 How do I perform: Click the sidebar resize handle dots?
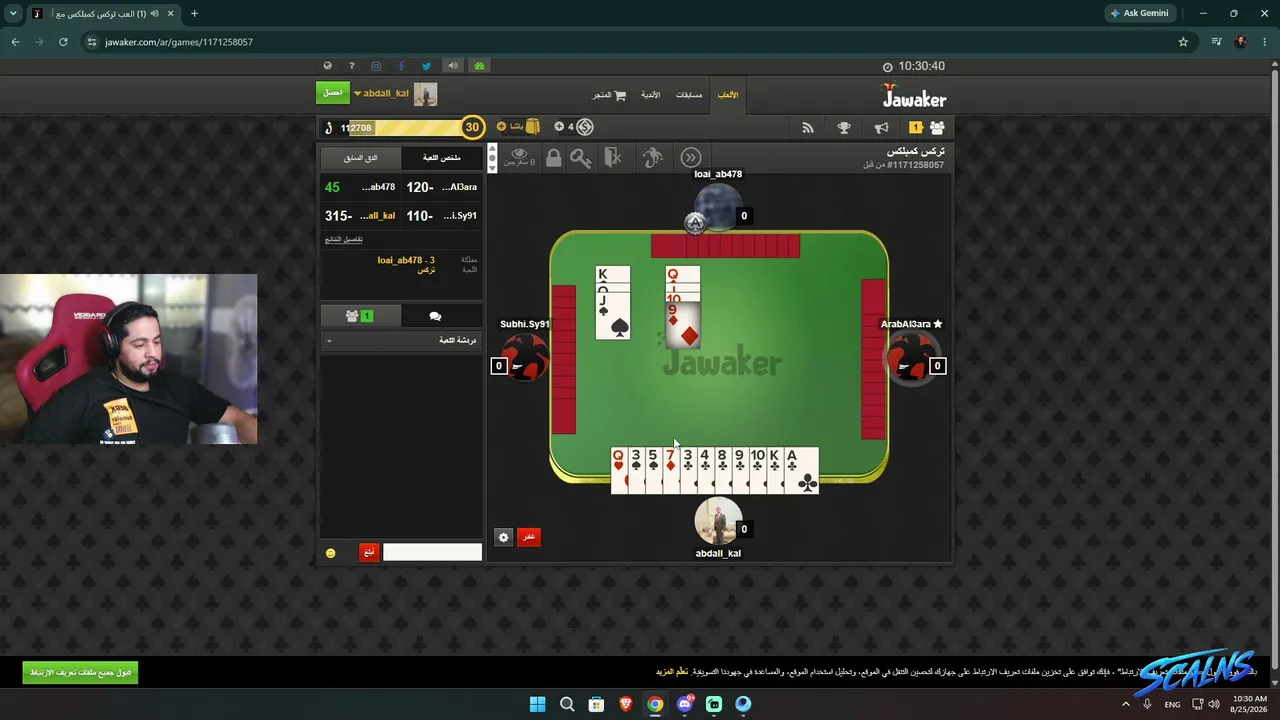[491, 158]
